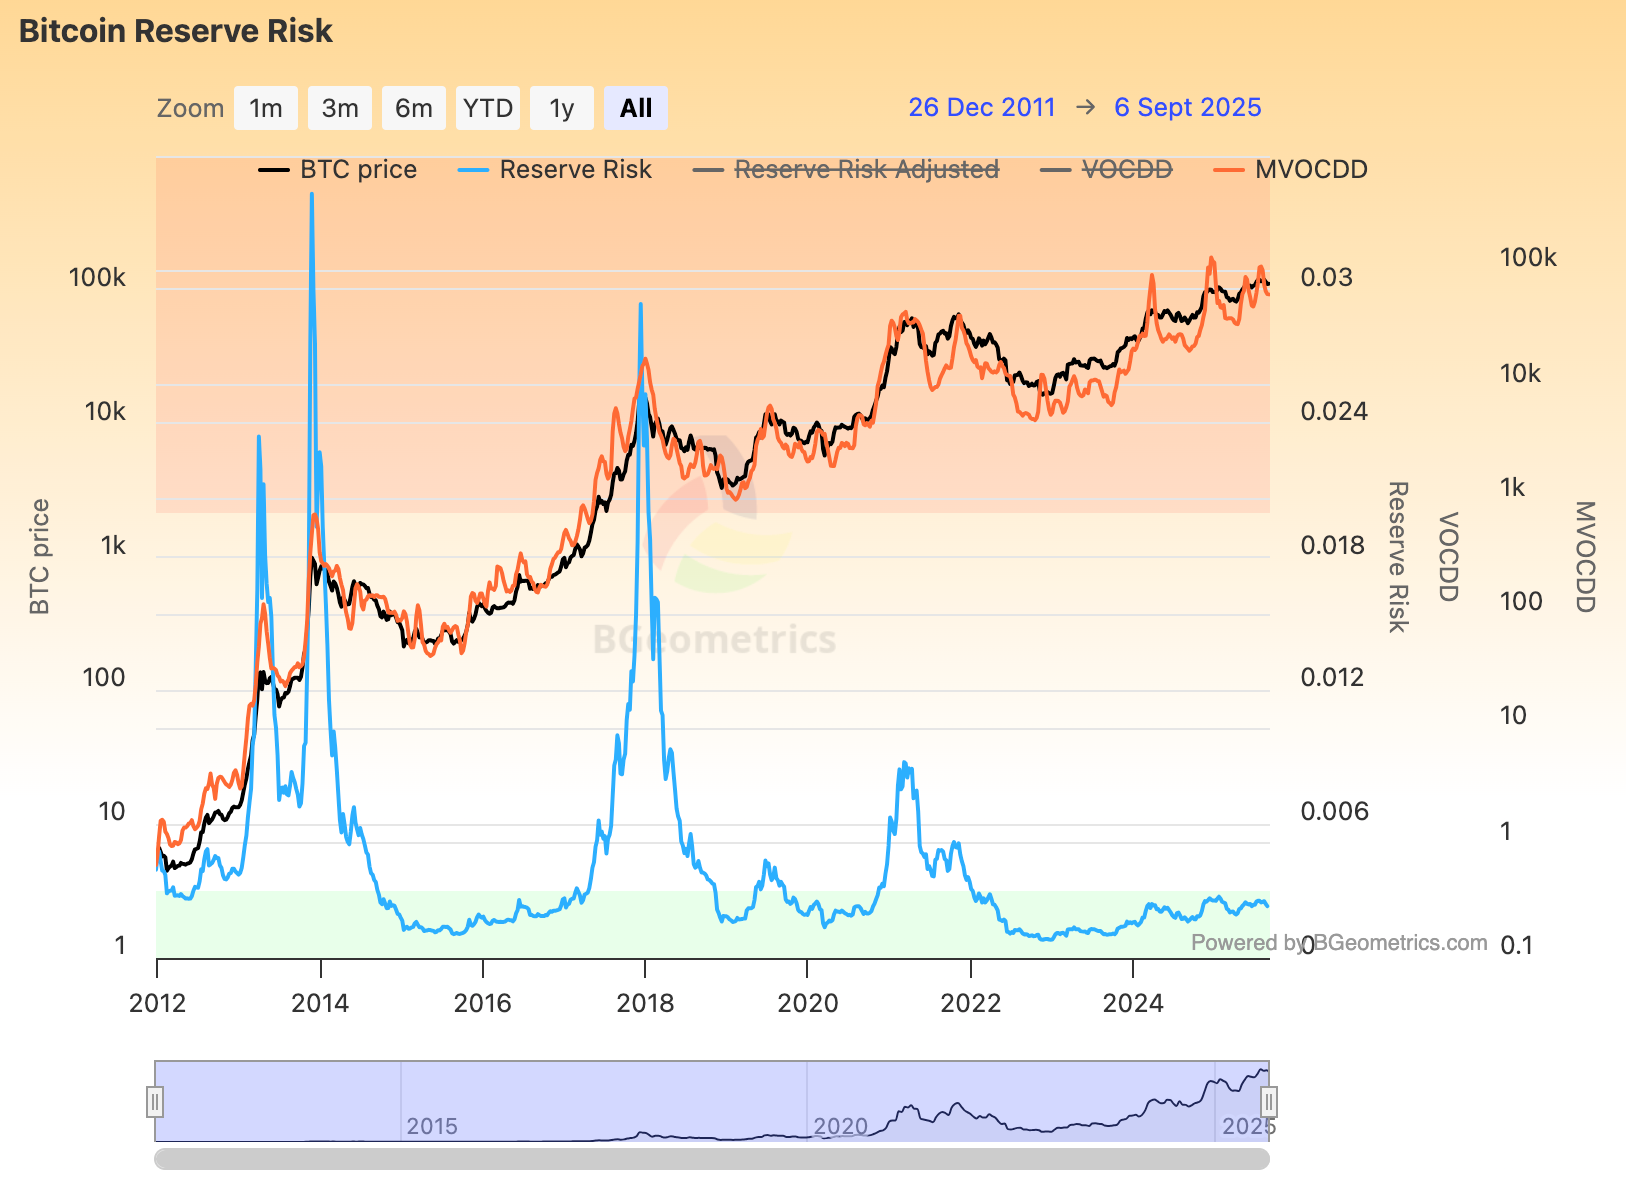Image resolution: width=1626 pixels, height=1182 pixels.
Task: Click the All zoom button
Action: point(636,108)
